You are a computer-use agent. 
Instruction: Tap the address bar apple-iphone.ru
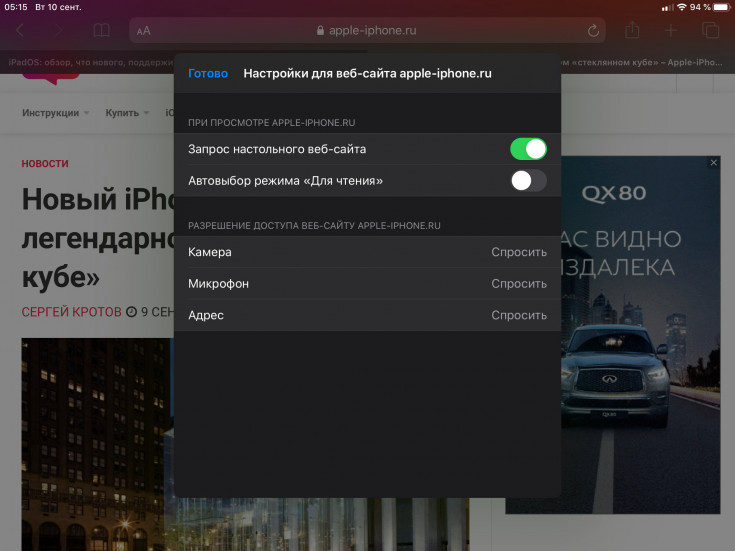pos(367,31)
